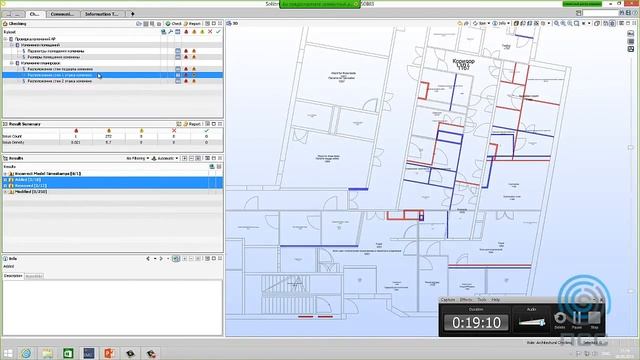640x360 pixels.
Task: Open Report from the Checking panel toolbar
Action: pos(192,24)
